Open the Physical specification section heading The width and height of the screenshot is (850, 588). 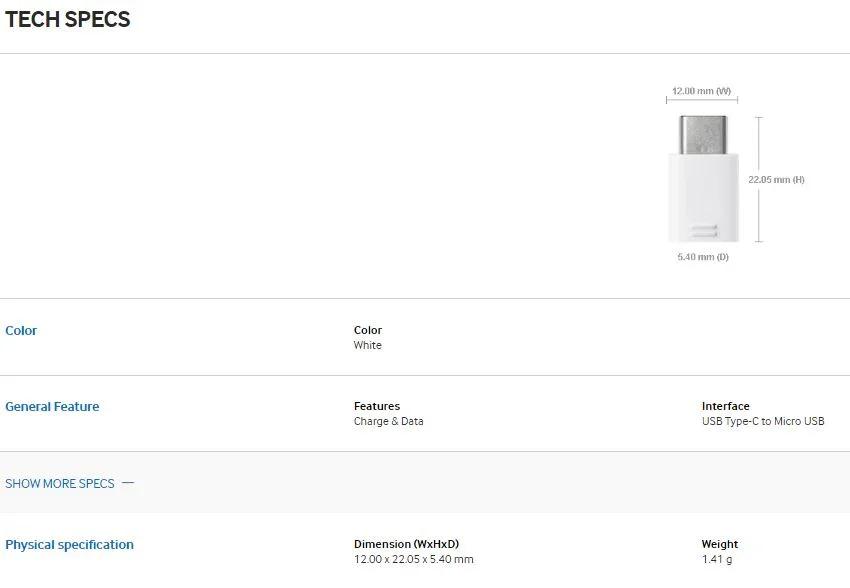69,545
